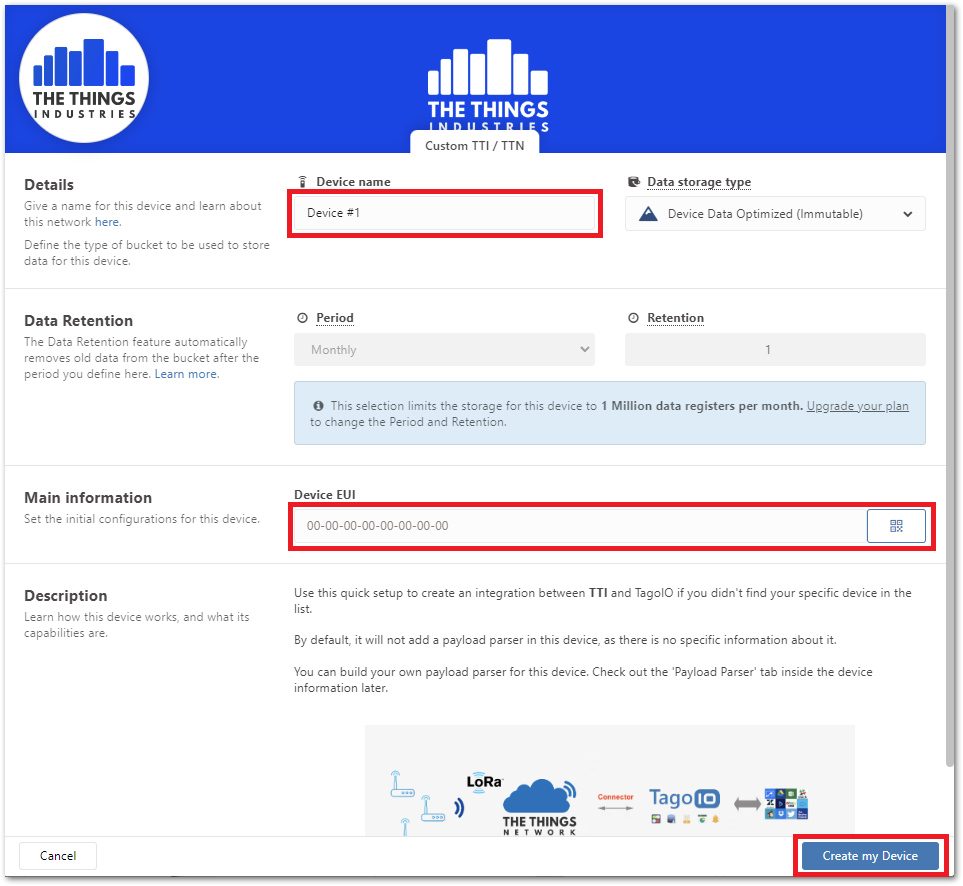Open the Data storage type dropdown

[x=775, y=213]
